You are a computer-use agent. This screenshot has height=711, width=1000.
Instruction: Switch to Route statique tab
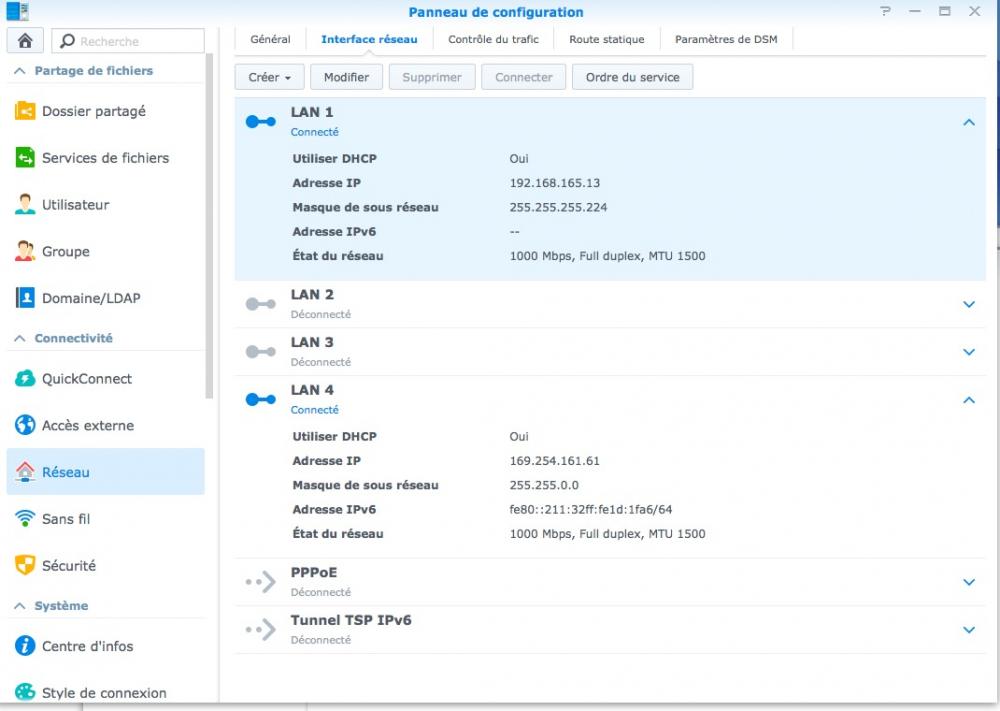(607, 40)
